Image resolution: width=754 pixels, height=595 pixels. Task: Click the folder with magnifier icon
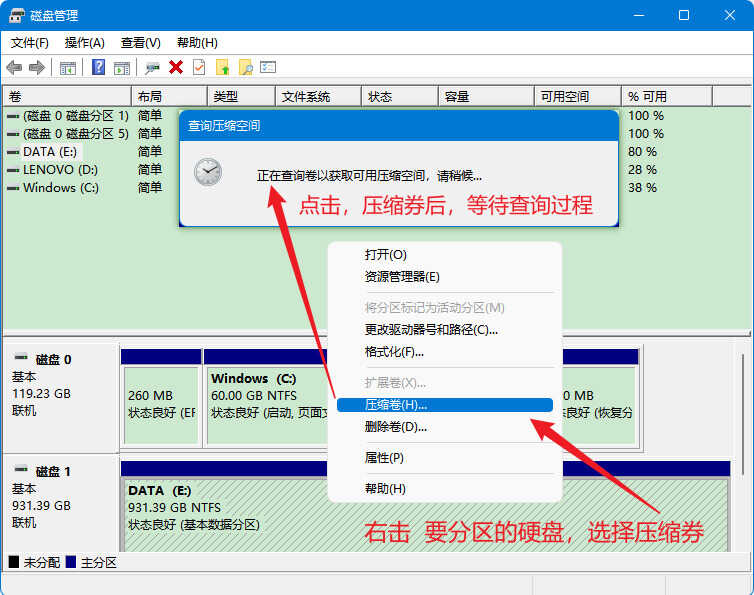[246, 67]
